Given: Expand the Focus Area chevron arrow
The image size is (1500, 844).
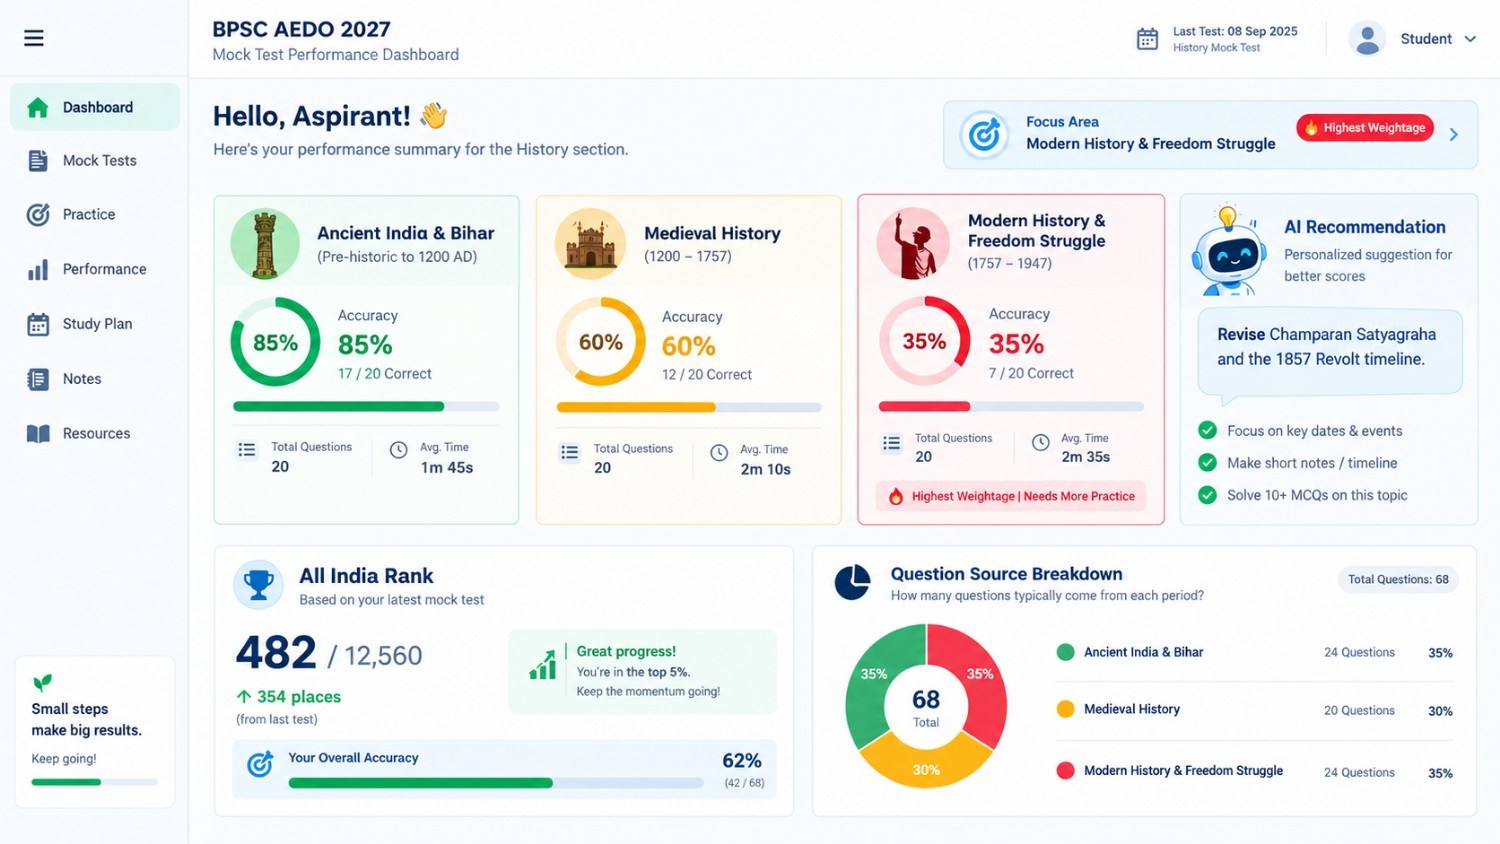Looking at the screenshot, I should [1454, 134].
